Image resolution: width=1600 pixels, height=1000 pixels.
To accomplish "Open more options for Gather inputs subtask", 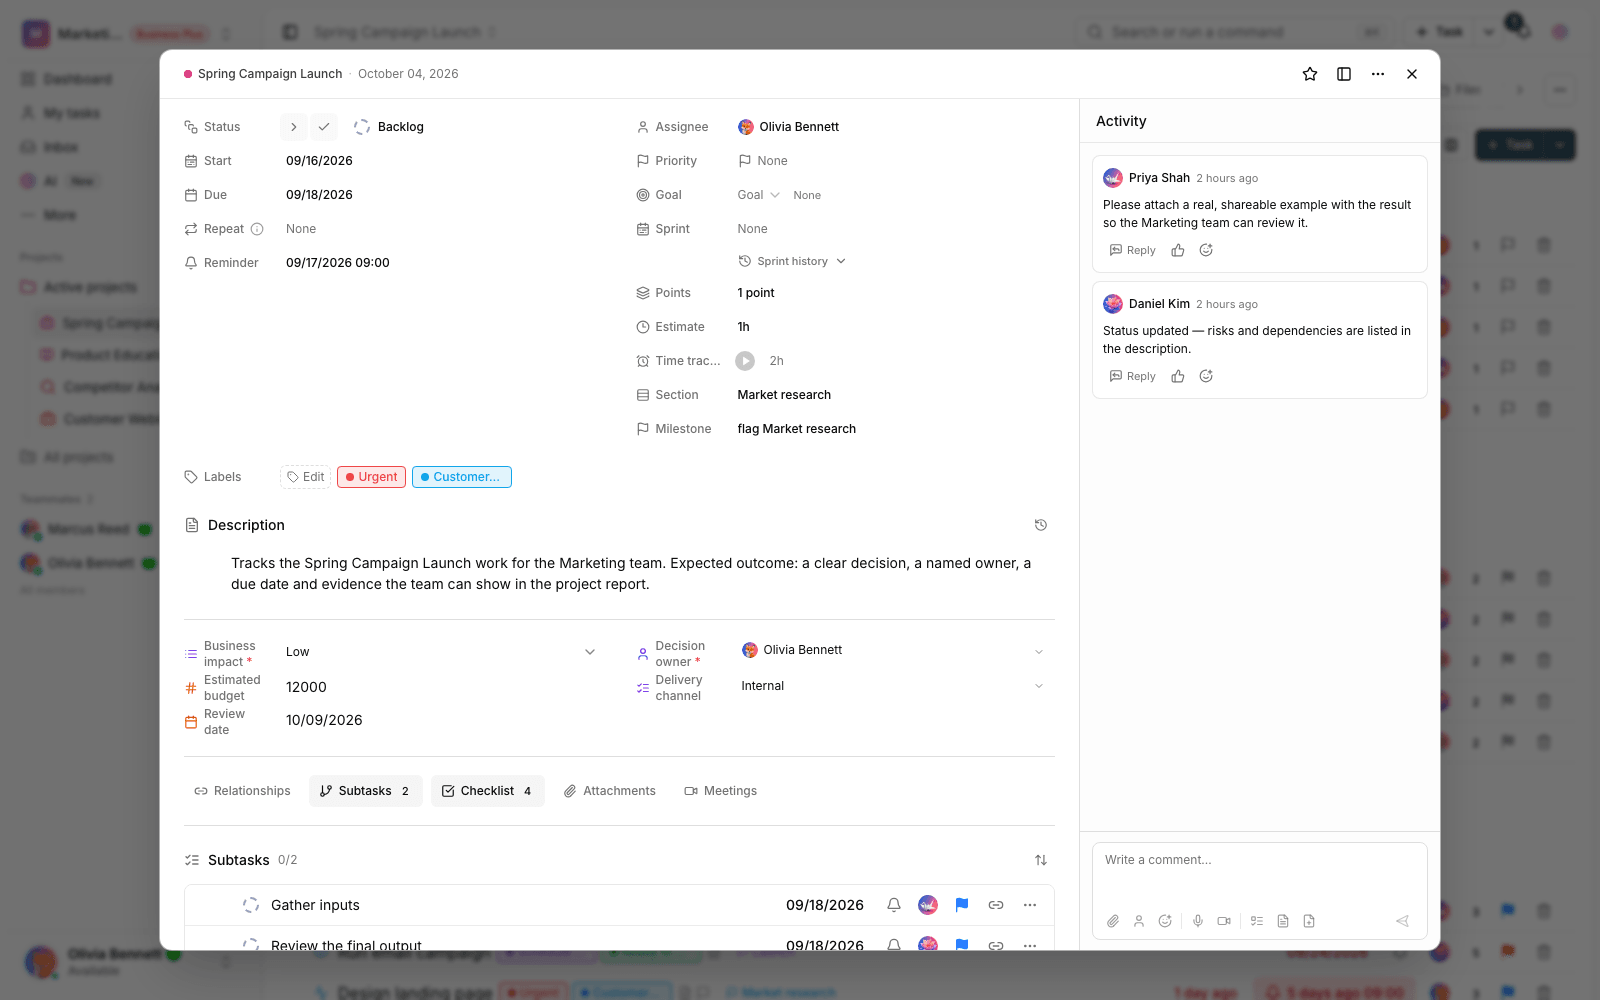I will pyautogui.click(x=1030, y=905).
